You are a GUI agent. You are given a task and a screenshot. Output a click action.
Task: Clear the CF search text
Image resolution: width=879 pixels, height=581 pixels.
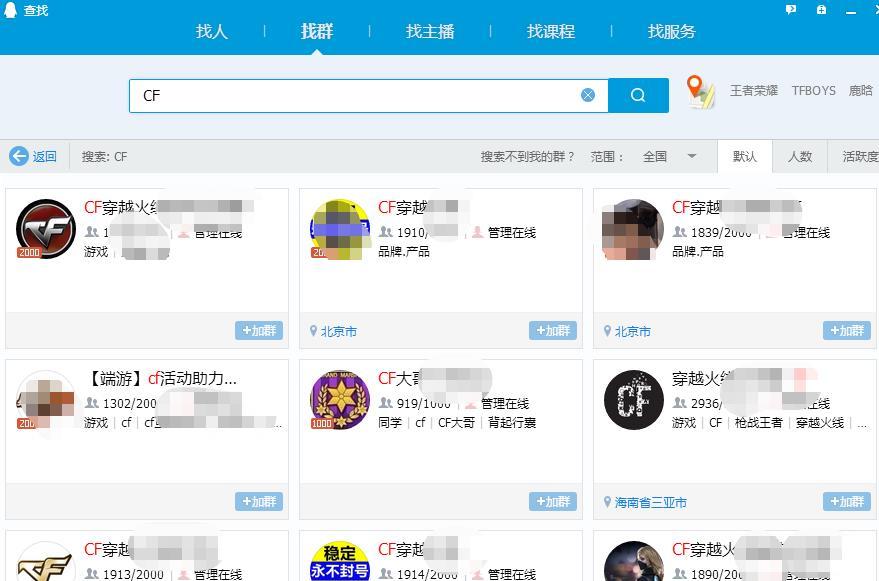587,95
